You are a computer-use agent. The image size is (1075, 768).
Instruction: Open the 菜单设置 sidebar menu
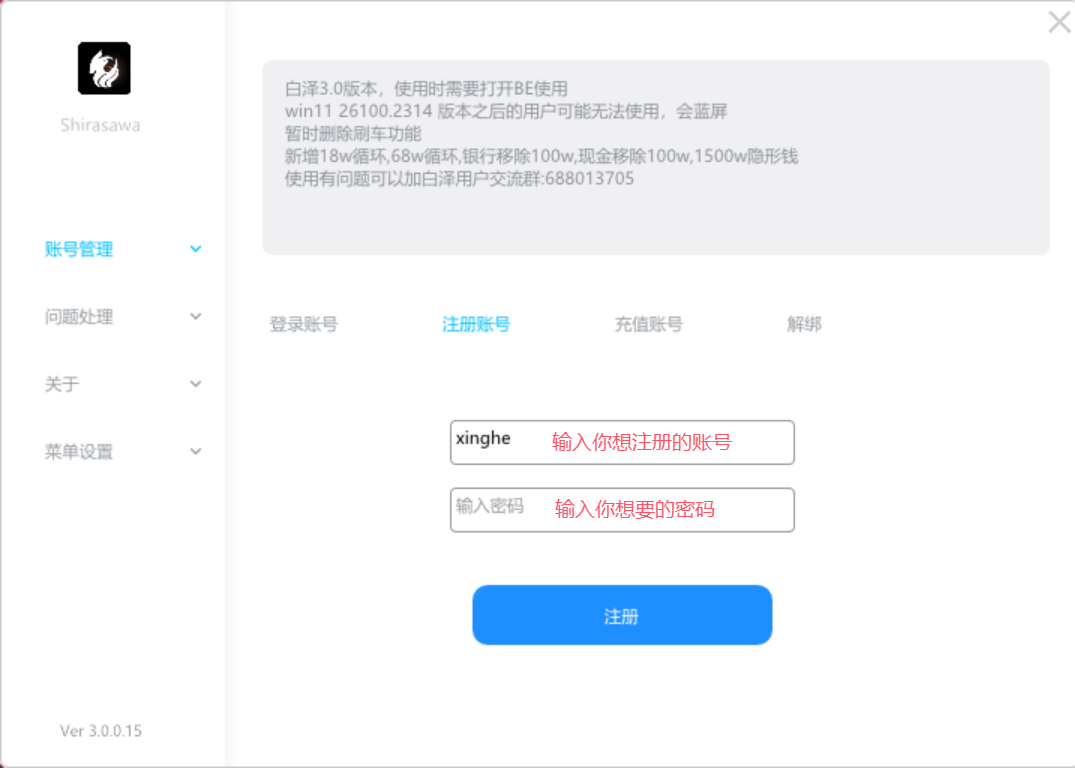tap(79, 451)
